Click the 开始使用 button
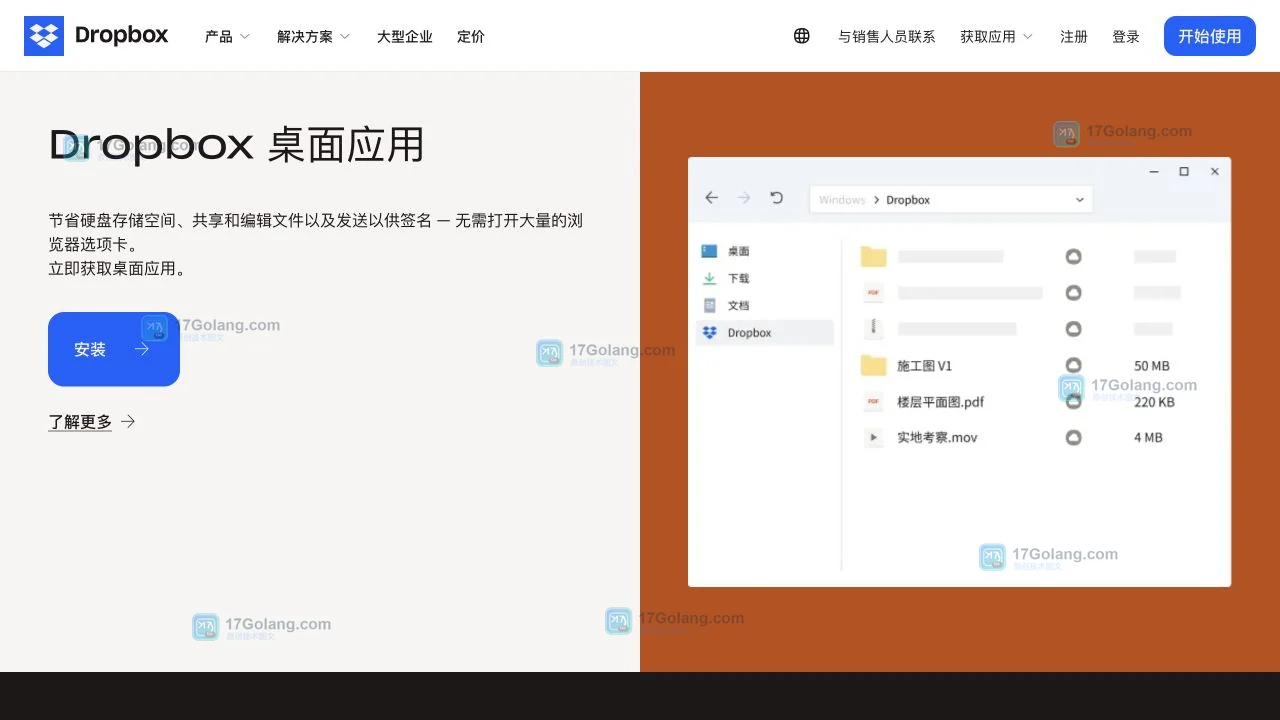 pyautogui.click(x=1210, y=36)
